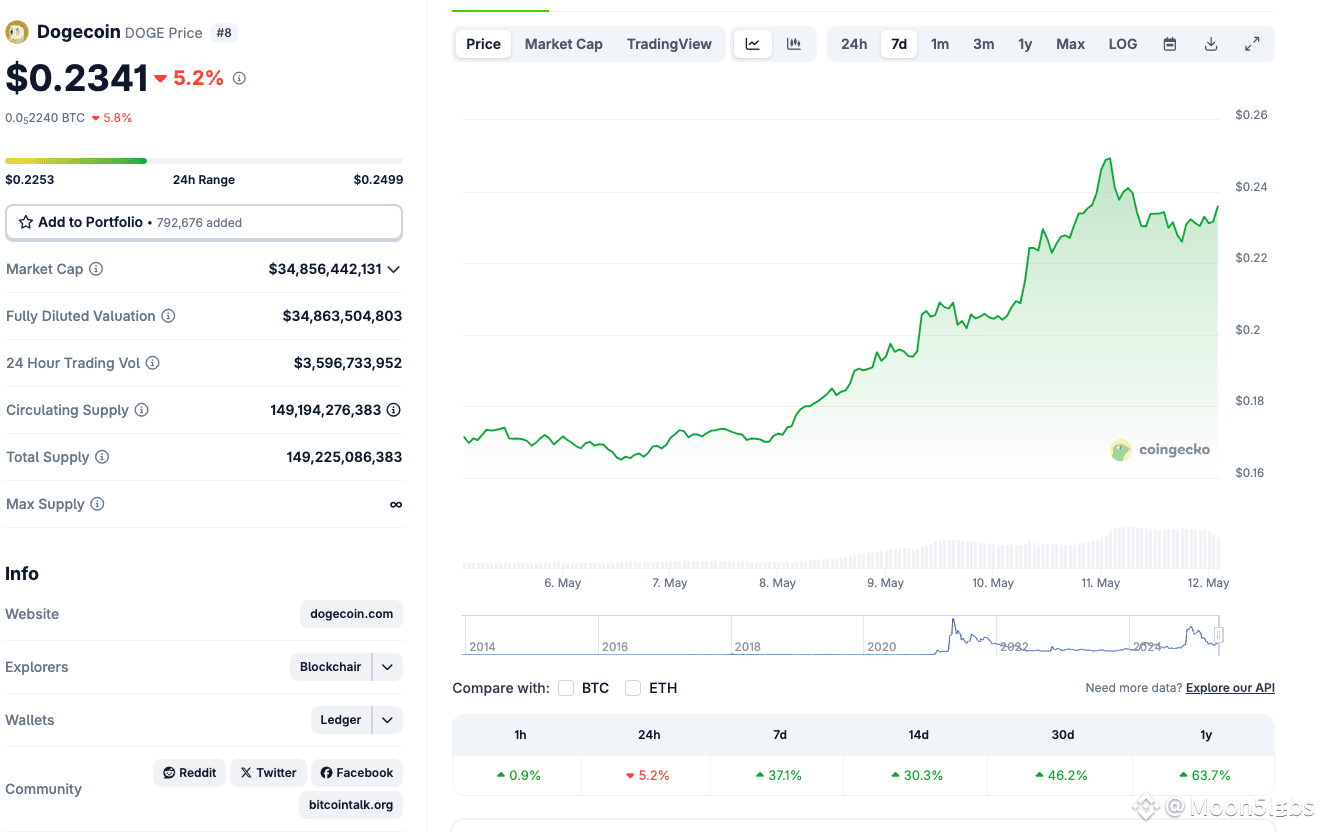Open the calendar date range picker
Viewport: 1322px width, 832px height.
pyautogui.click(x=1170, y=44)
